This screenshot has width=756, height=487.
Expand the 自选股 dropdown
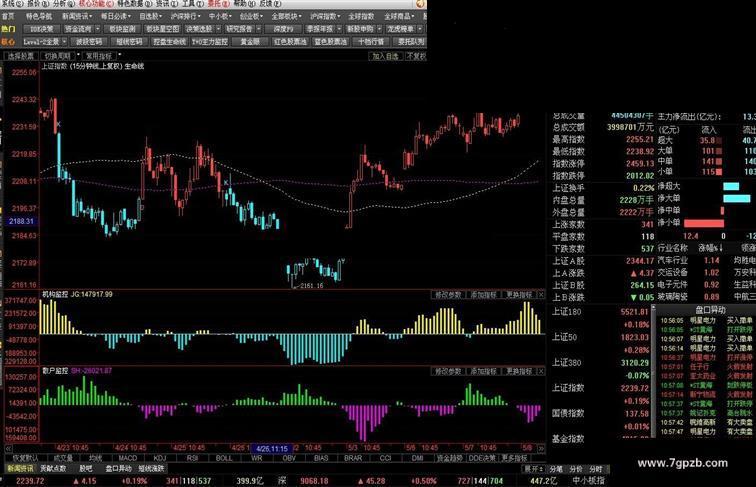[150, 16]
